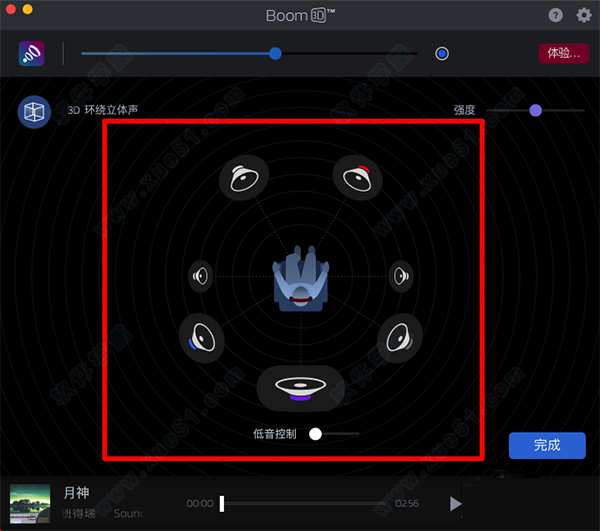The width and height of the screenshot is (600, 531).
Task: Click the small left side speaker
Action: coord(201,275)
